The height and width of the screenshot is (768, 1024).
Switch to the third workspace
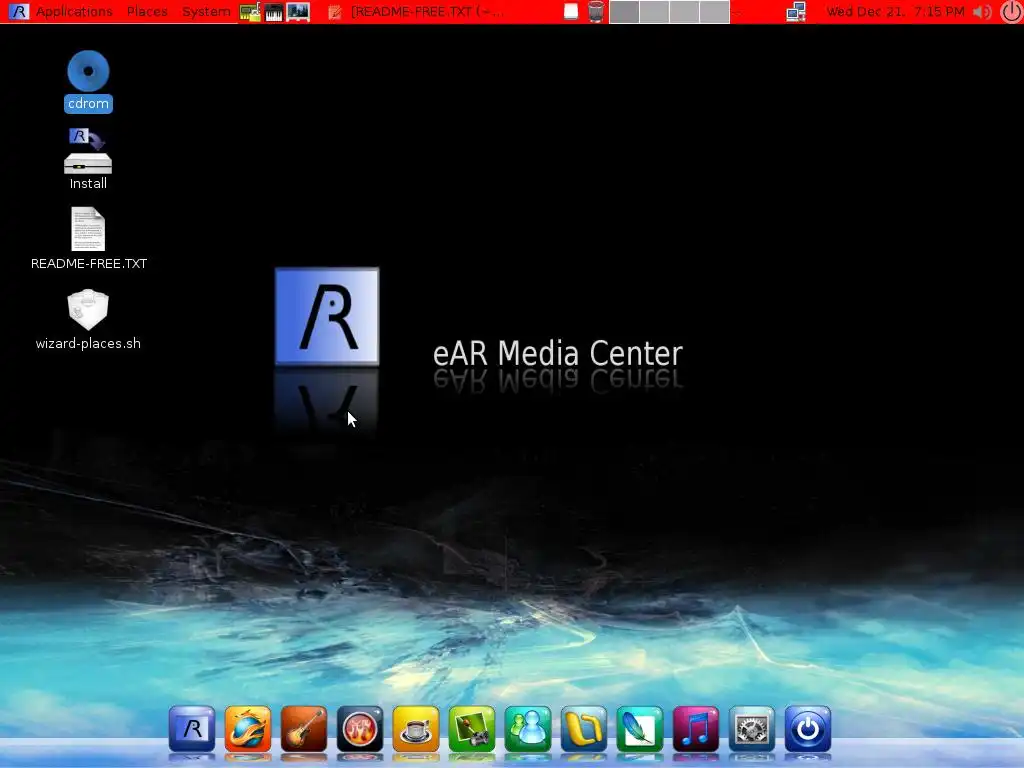coord(684,12)
